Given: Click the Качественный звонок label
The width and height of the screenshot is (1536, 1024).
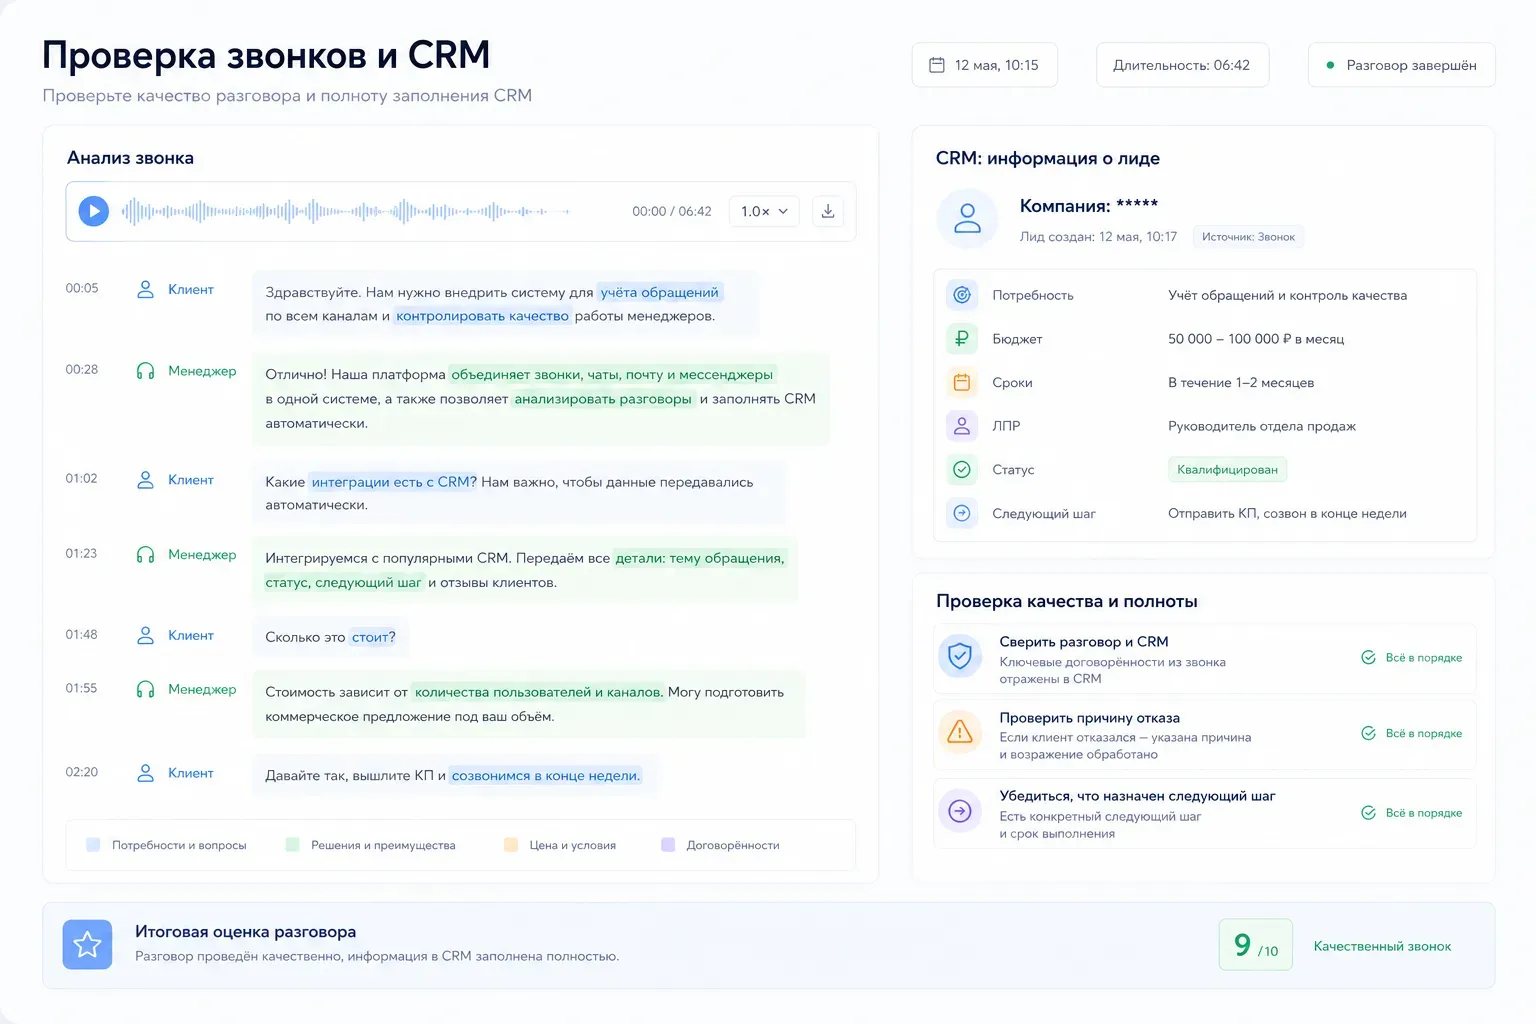Looking at the screenshot, I should (1382, 946).
